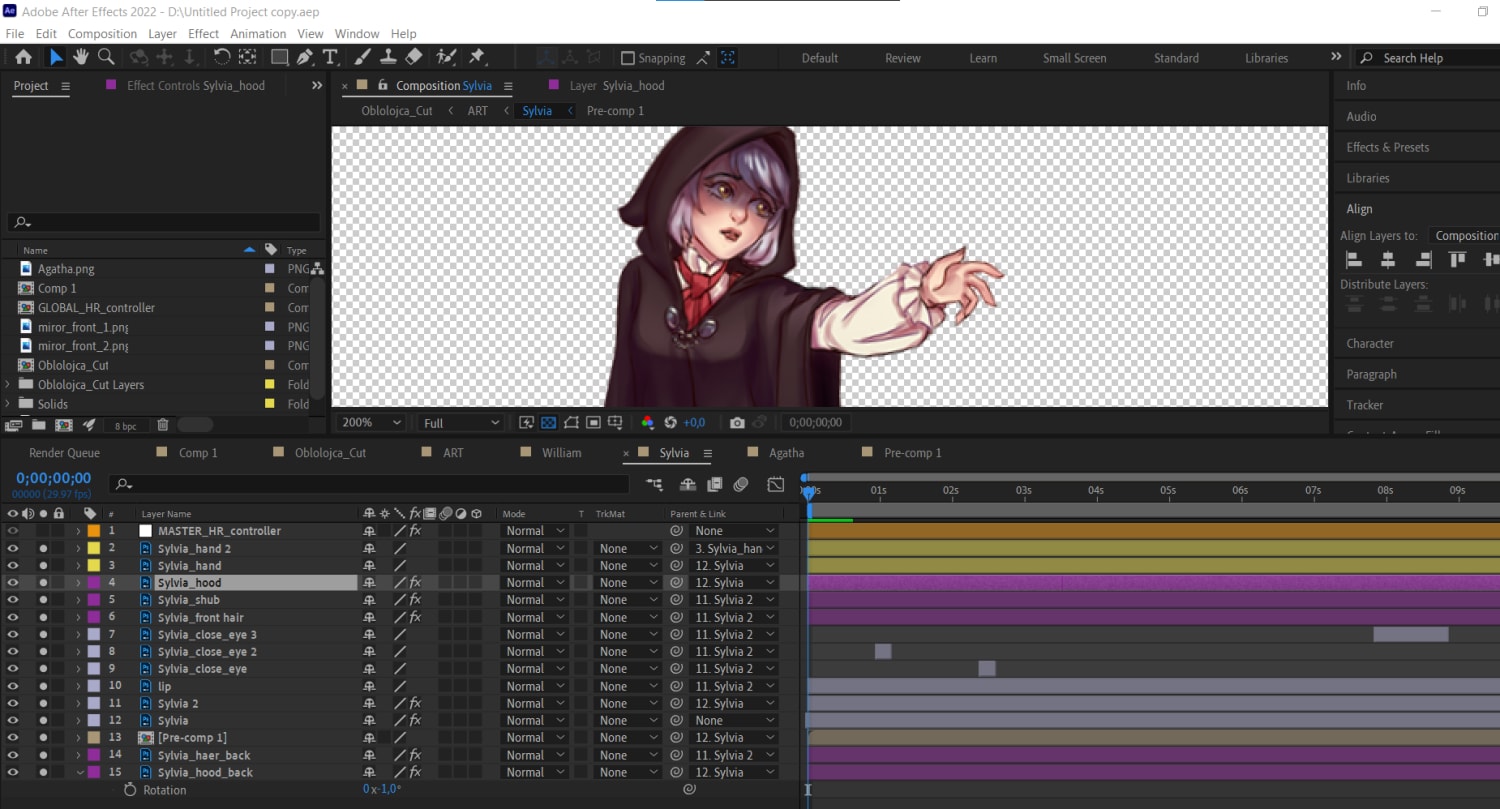Go to the Home screen icon
The image size is (1500, 809).
23,57
